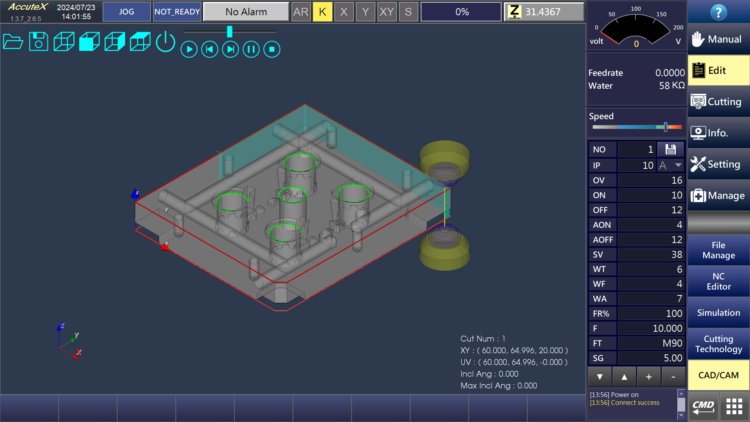Adjust the playback progress slider handle
Screen dimensions: 750x422
pos(230,32)
